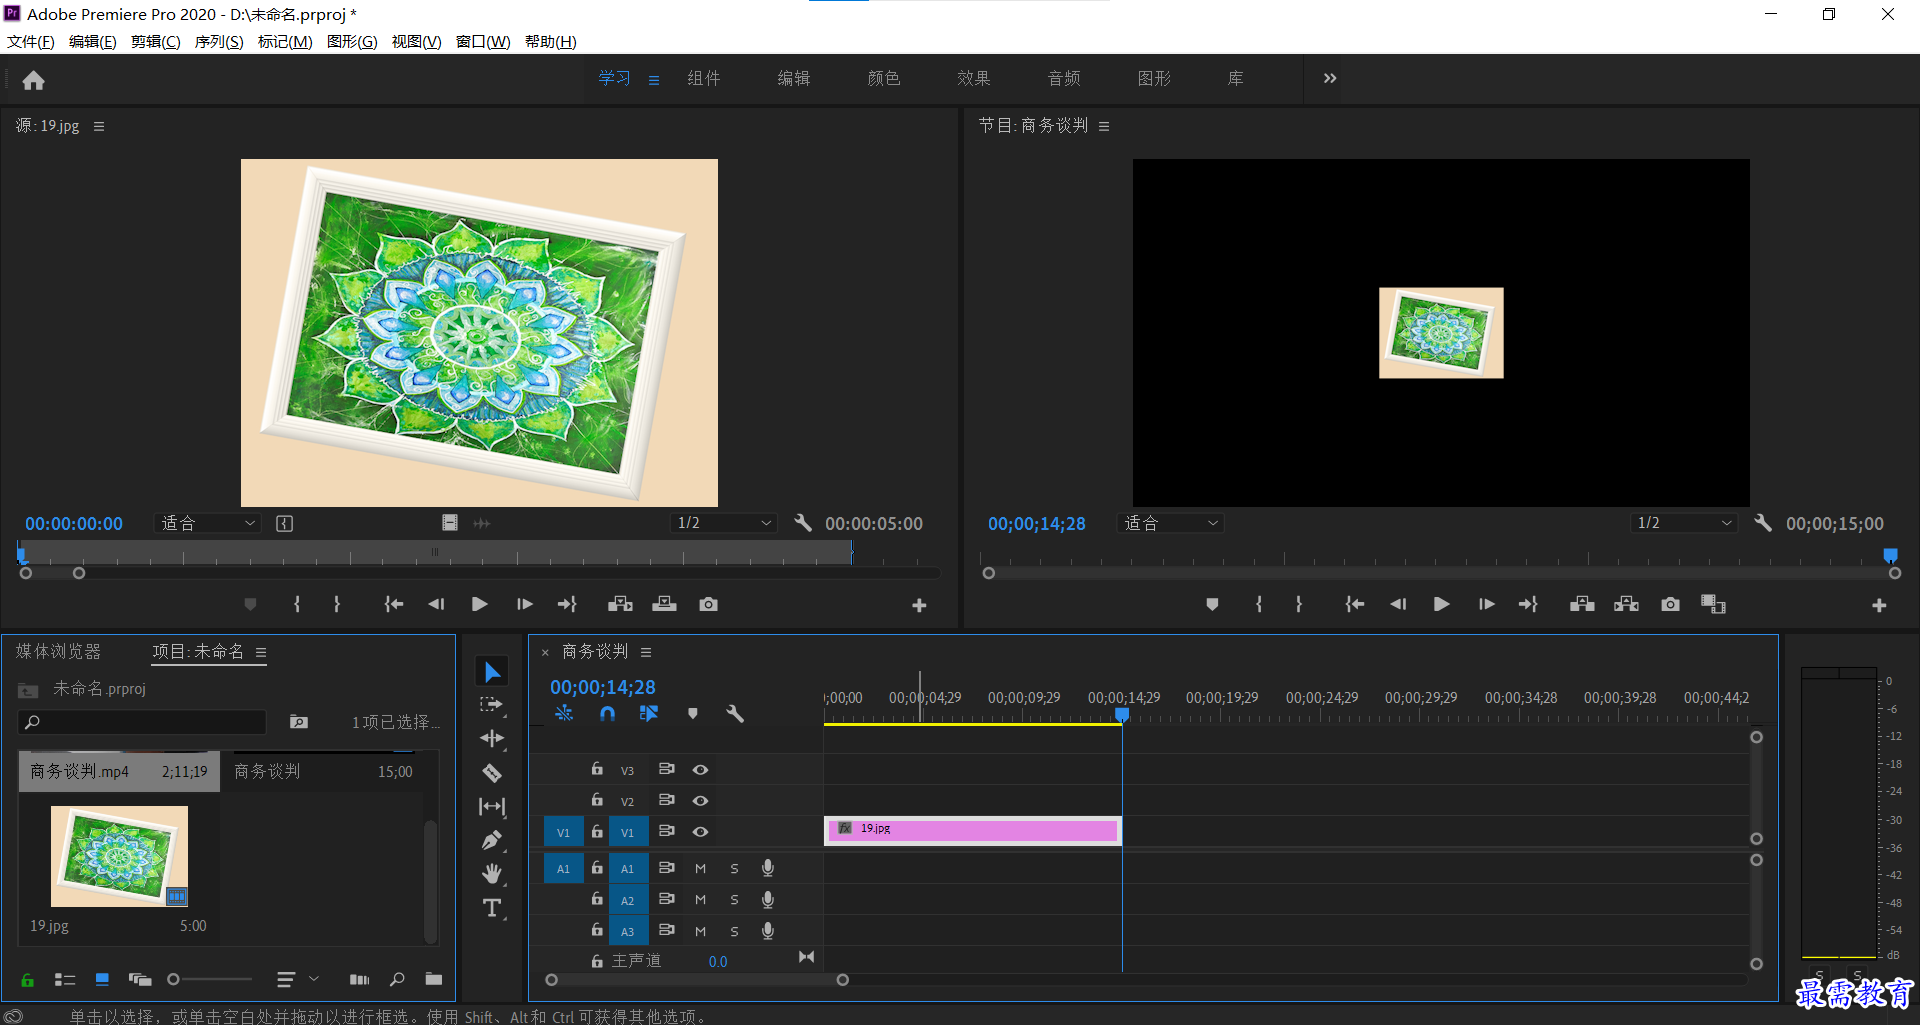Select the Ripple Edit tool
The height and width of the screenshot is (1025, 1920).
[x=492, y=739]
